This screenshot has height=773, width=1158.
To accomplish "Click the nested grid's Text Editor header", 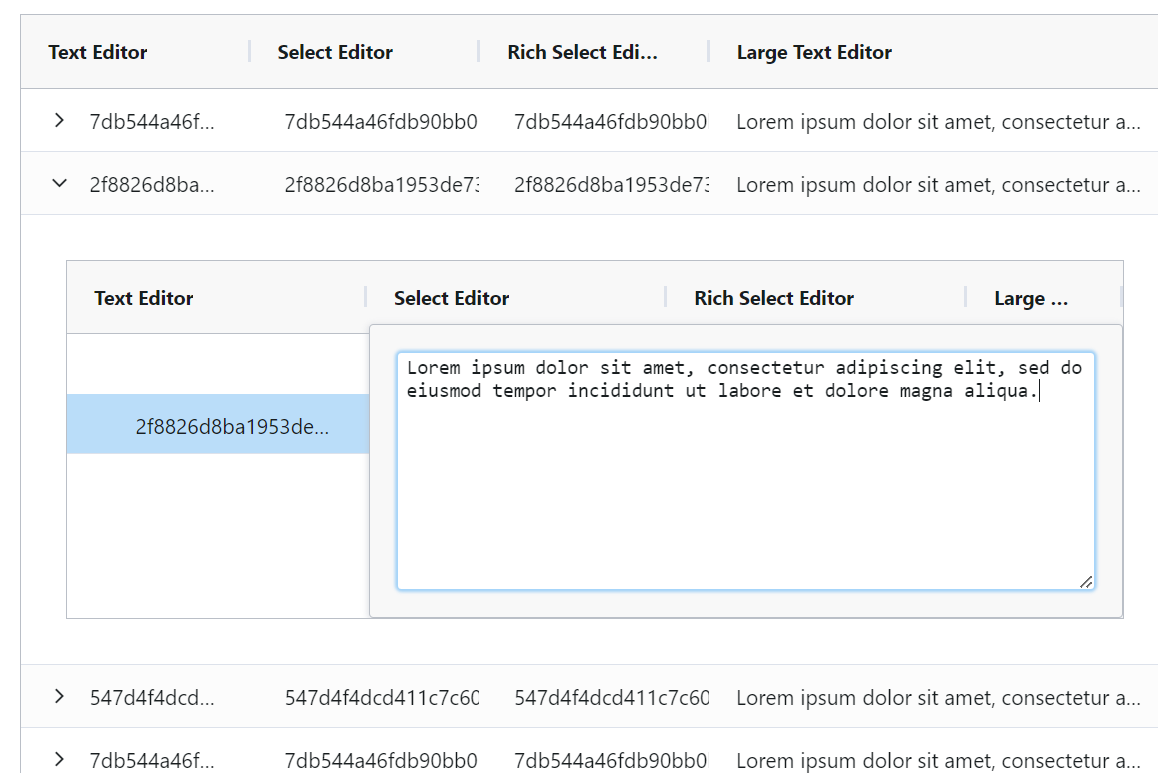I will pyautogui.click(x=143, y=298).
